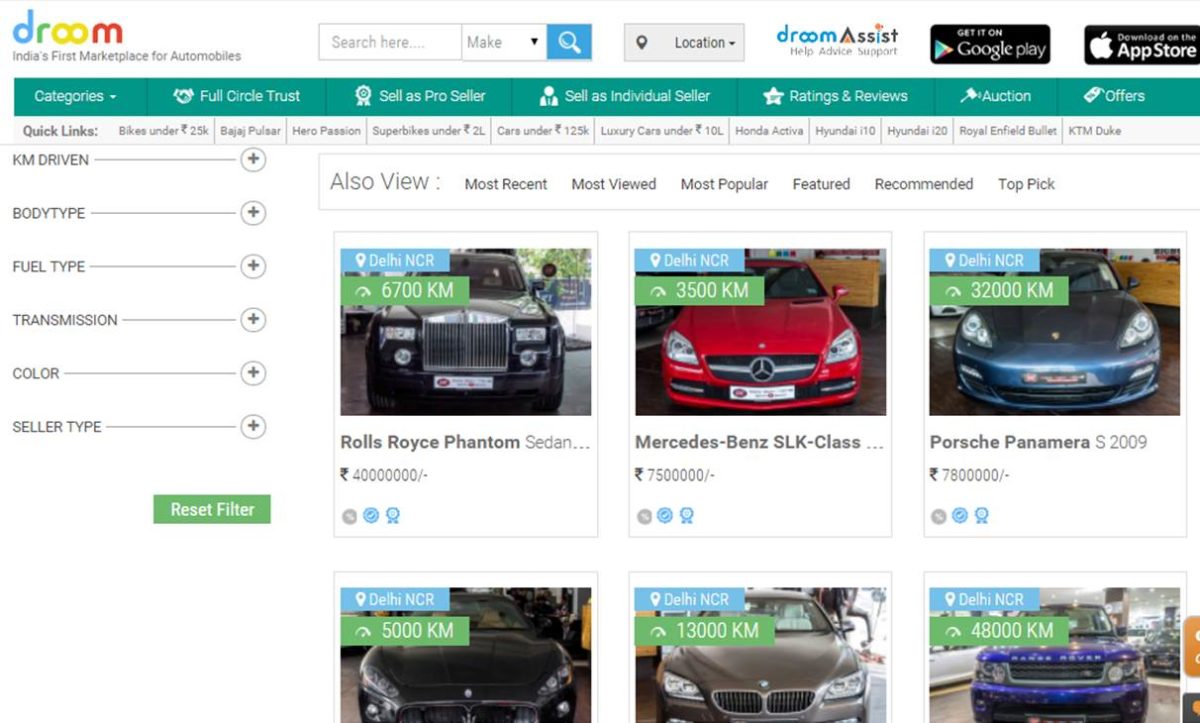Open the car photo tagged 5000 KM
Image resolution: width=1200 pixels, height=723 pixels.
click(x=466, y=655)
